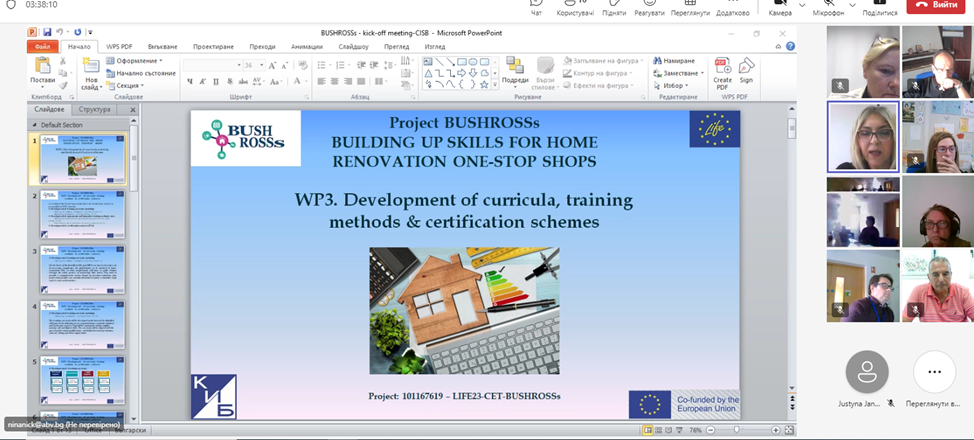The image size is (974, 440).
Task: Toggle the Камера button on
Action: 780,7
